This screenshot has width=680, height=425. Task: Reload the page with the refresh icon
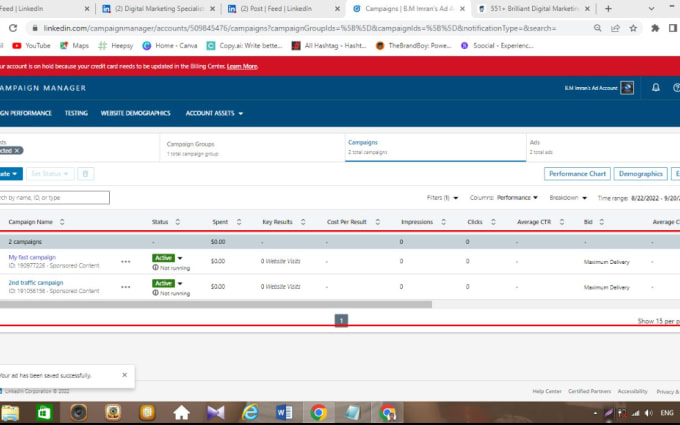(13, 28)
